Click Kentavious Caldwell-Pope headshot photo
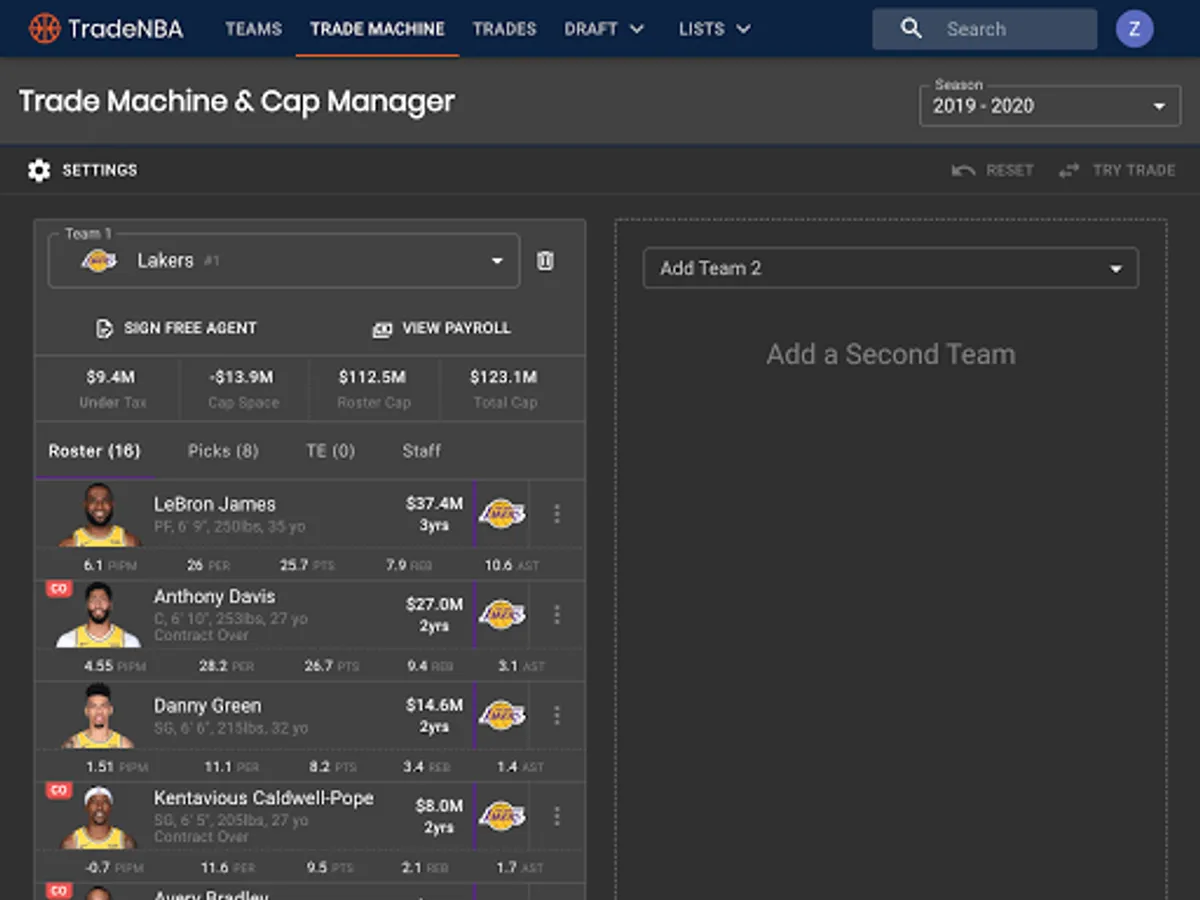 pyautogui.click(x=99, y=817)
